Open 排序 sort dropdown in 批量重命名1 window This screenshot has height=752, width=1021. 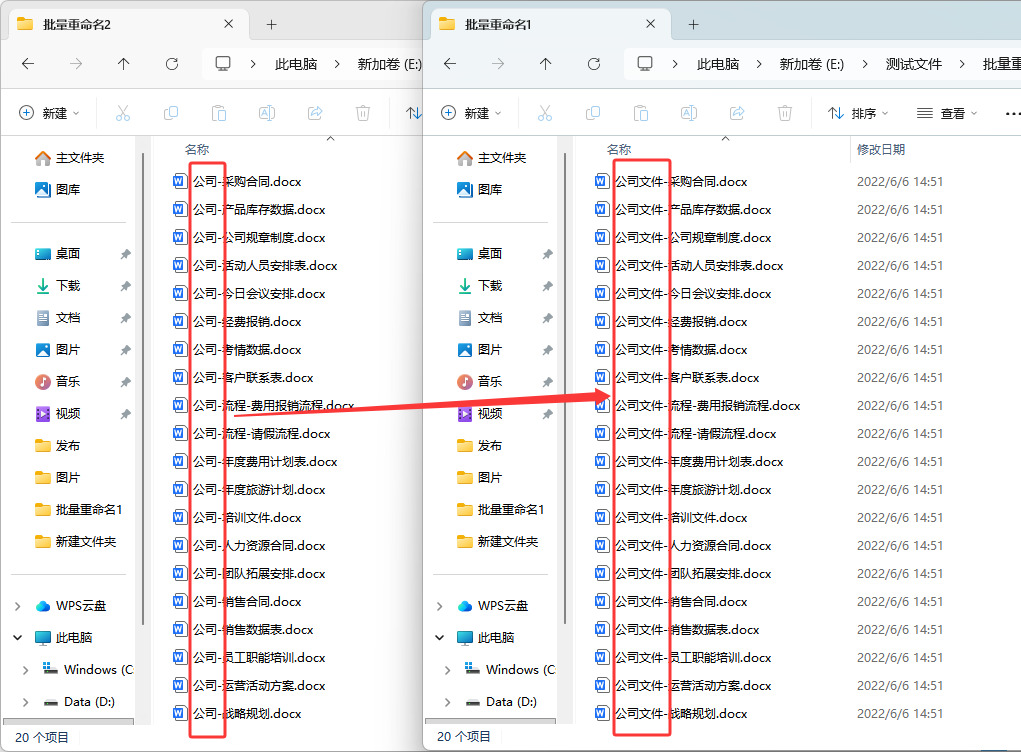click(x=858, y=113)
